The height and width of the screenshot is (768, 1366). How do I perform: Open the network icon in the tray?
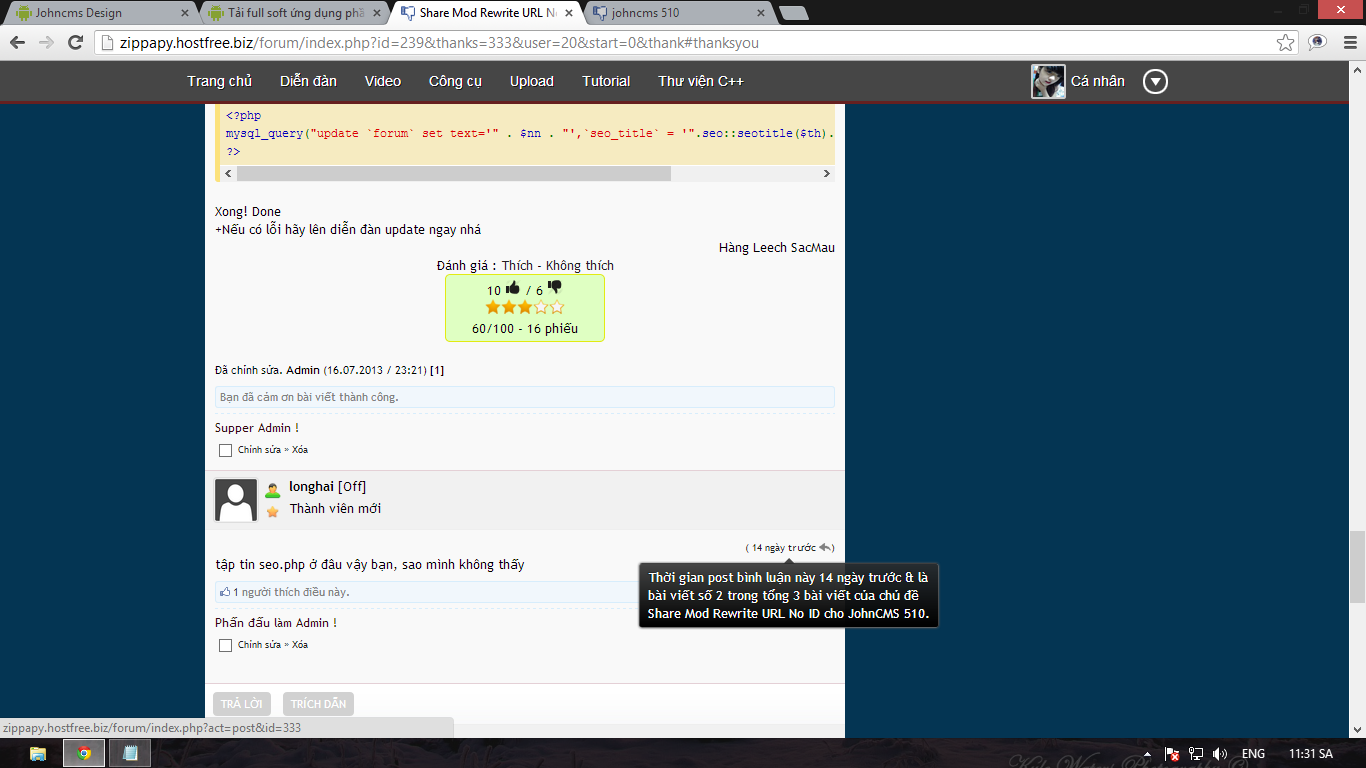coord(1196,754)
